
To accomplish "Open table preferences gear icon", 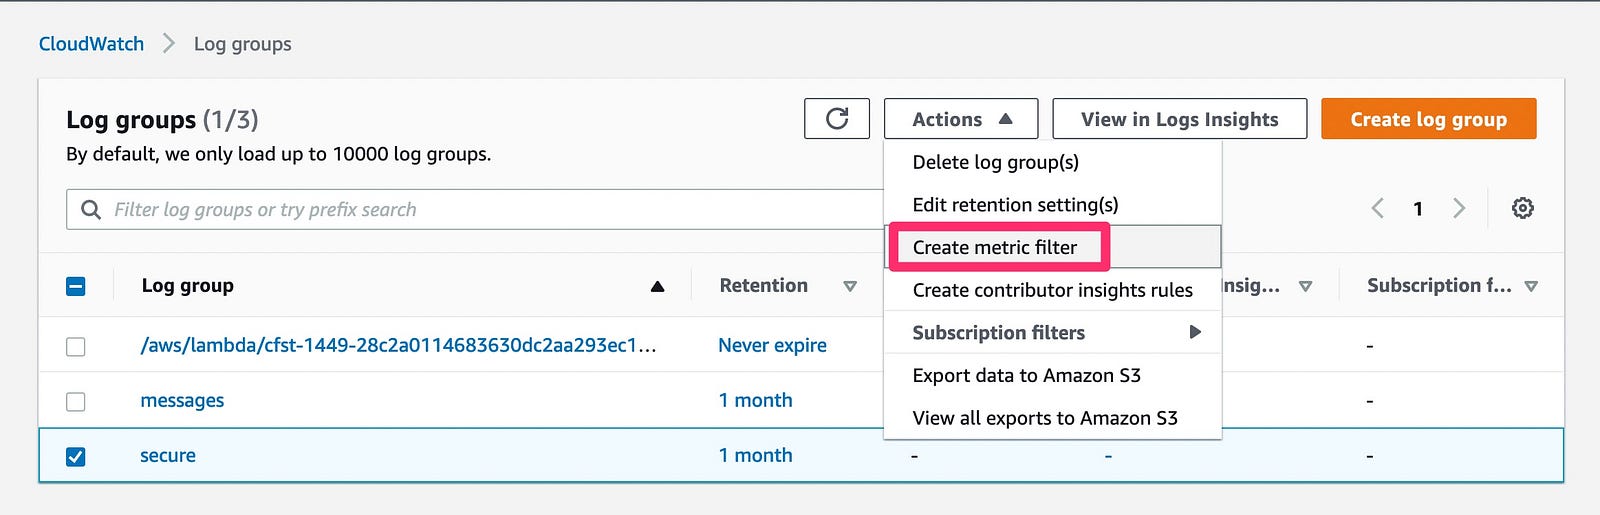I will (x=1522, y=208).
